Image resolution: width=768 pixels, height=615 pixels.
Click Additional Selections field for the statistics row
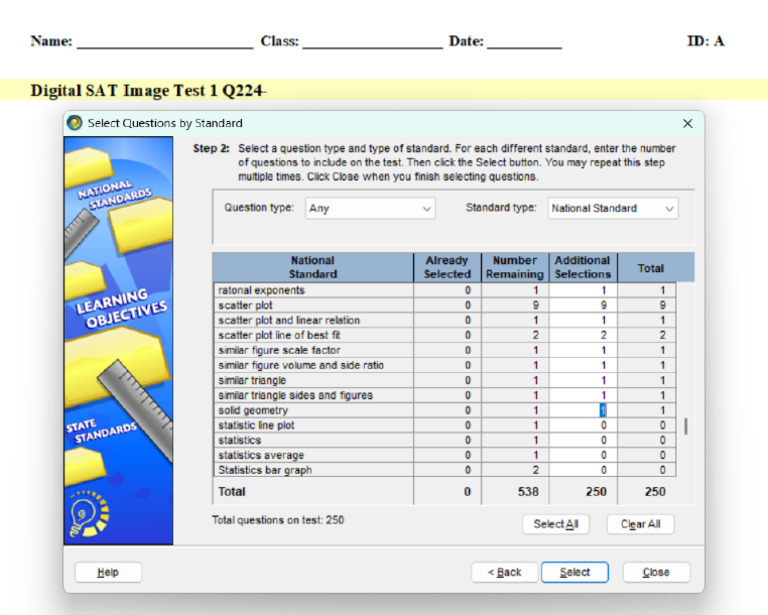(583, 440)
